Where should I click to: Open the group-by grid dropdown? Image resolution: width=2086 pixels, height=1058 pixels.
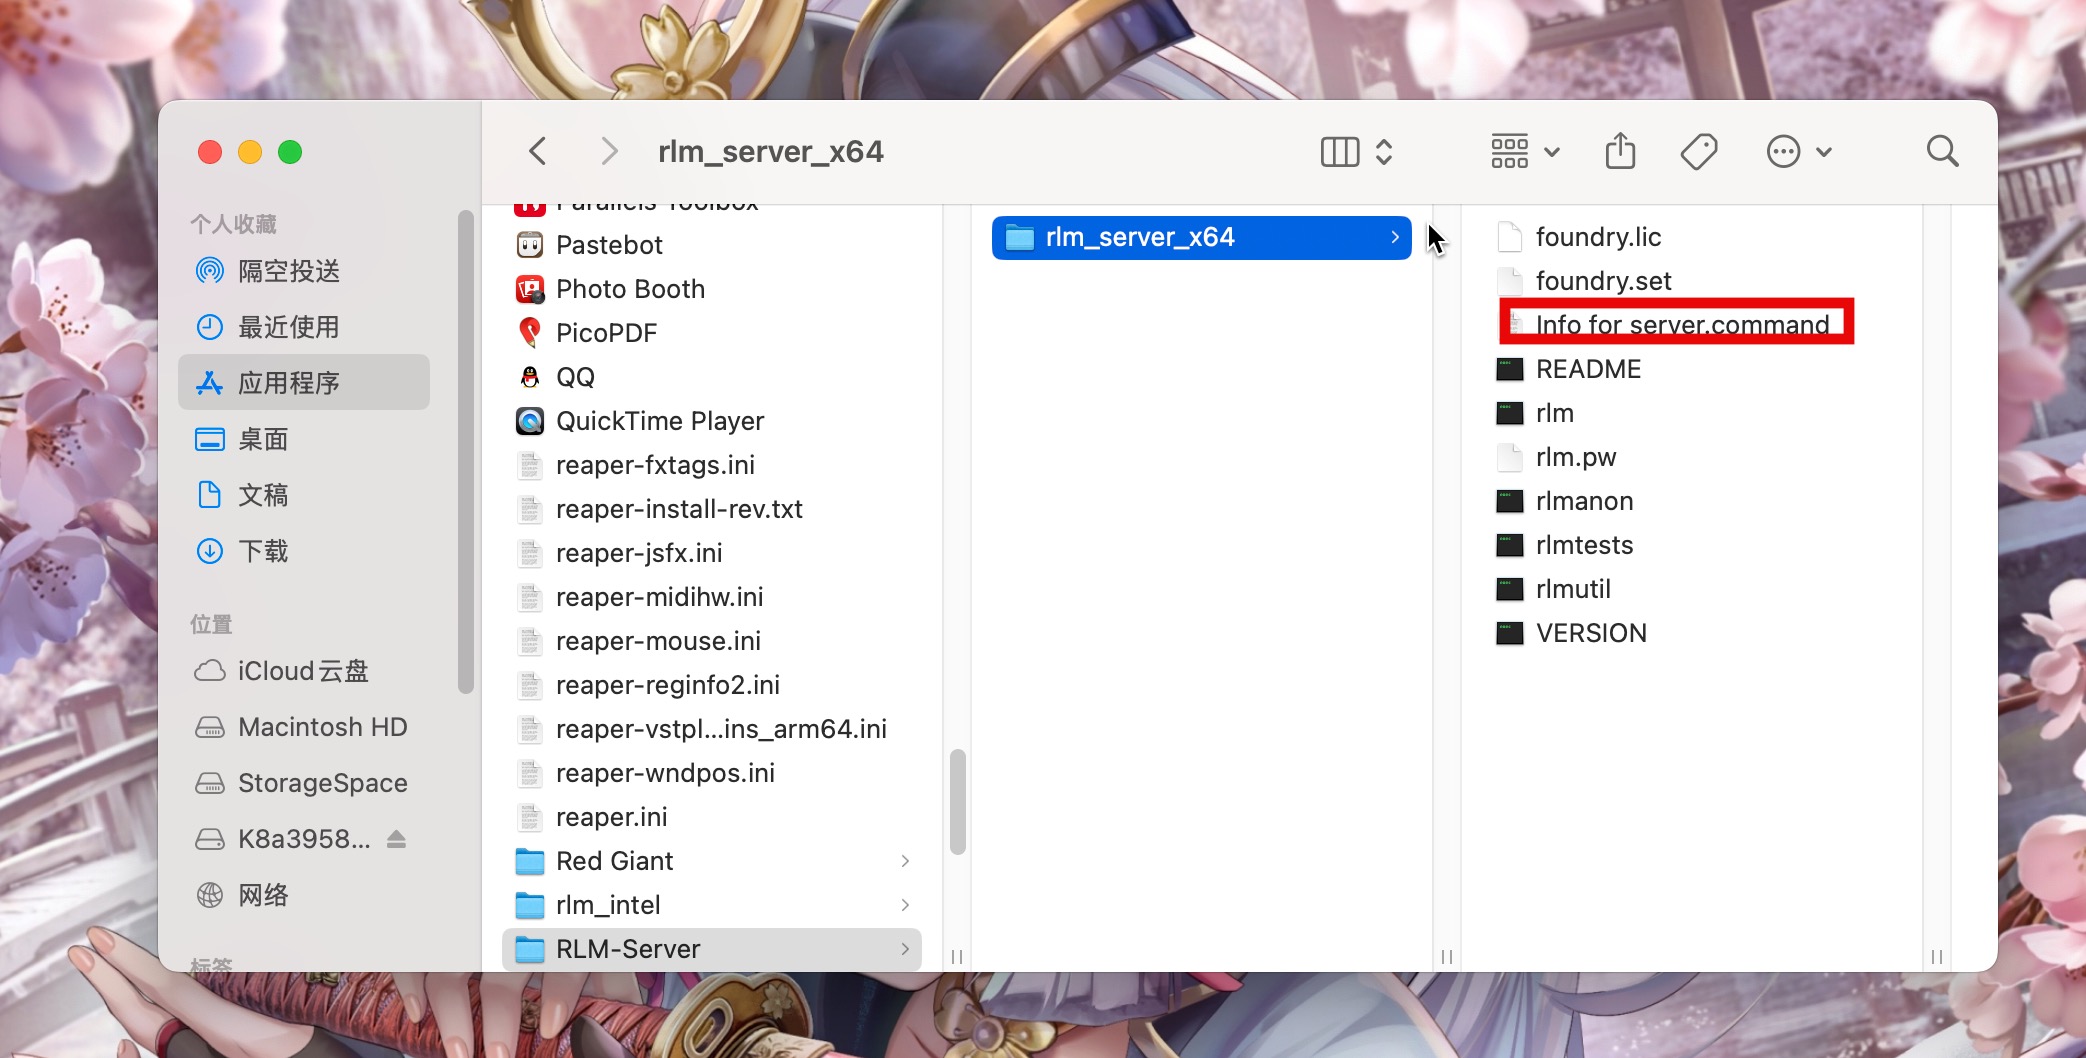(x=1524, y=152)
